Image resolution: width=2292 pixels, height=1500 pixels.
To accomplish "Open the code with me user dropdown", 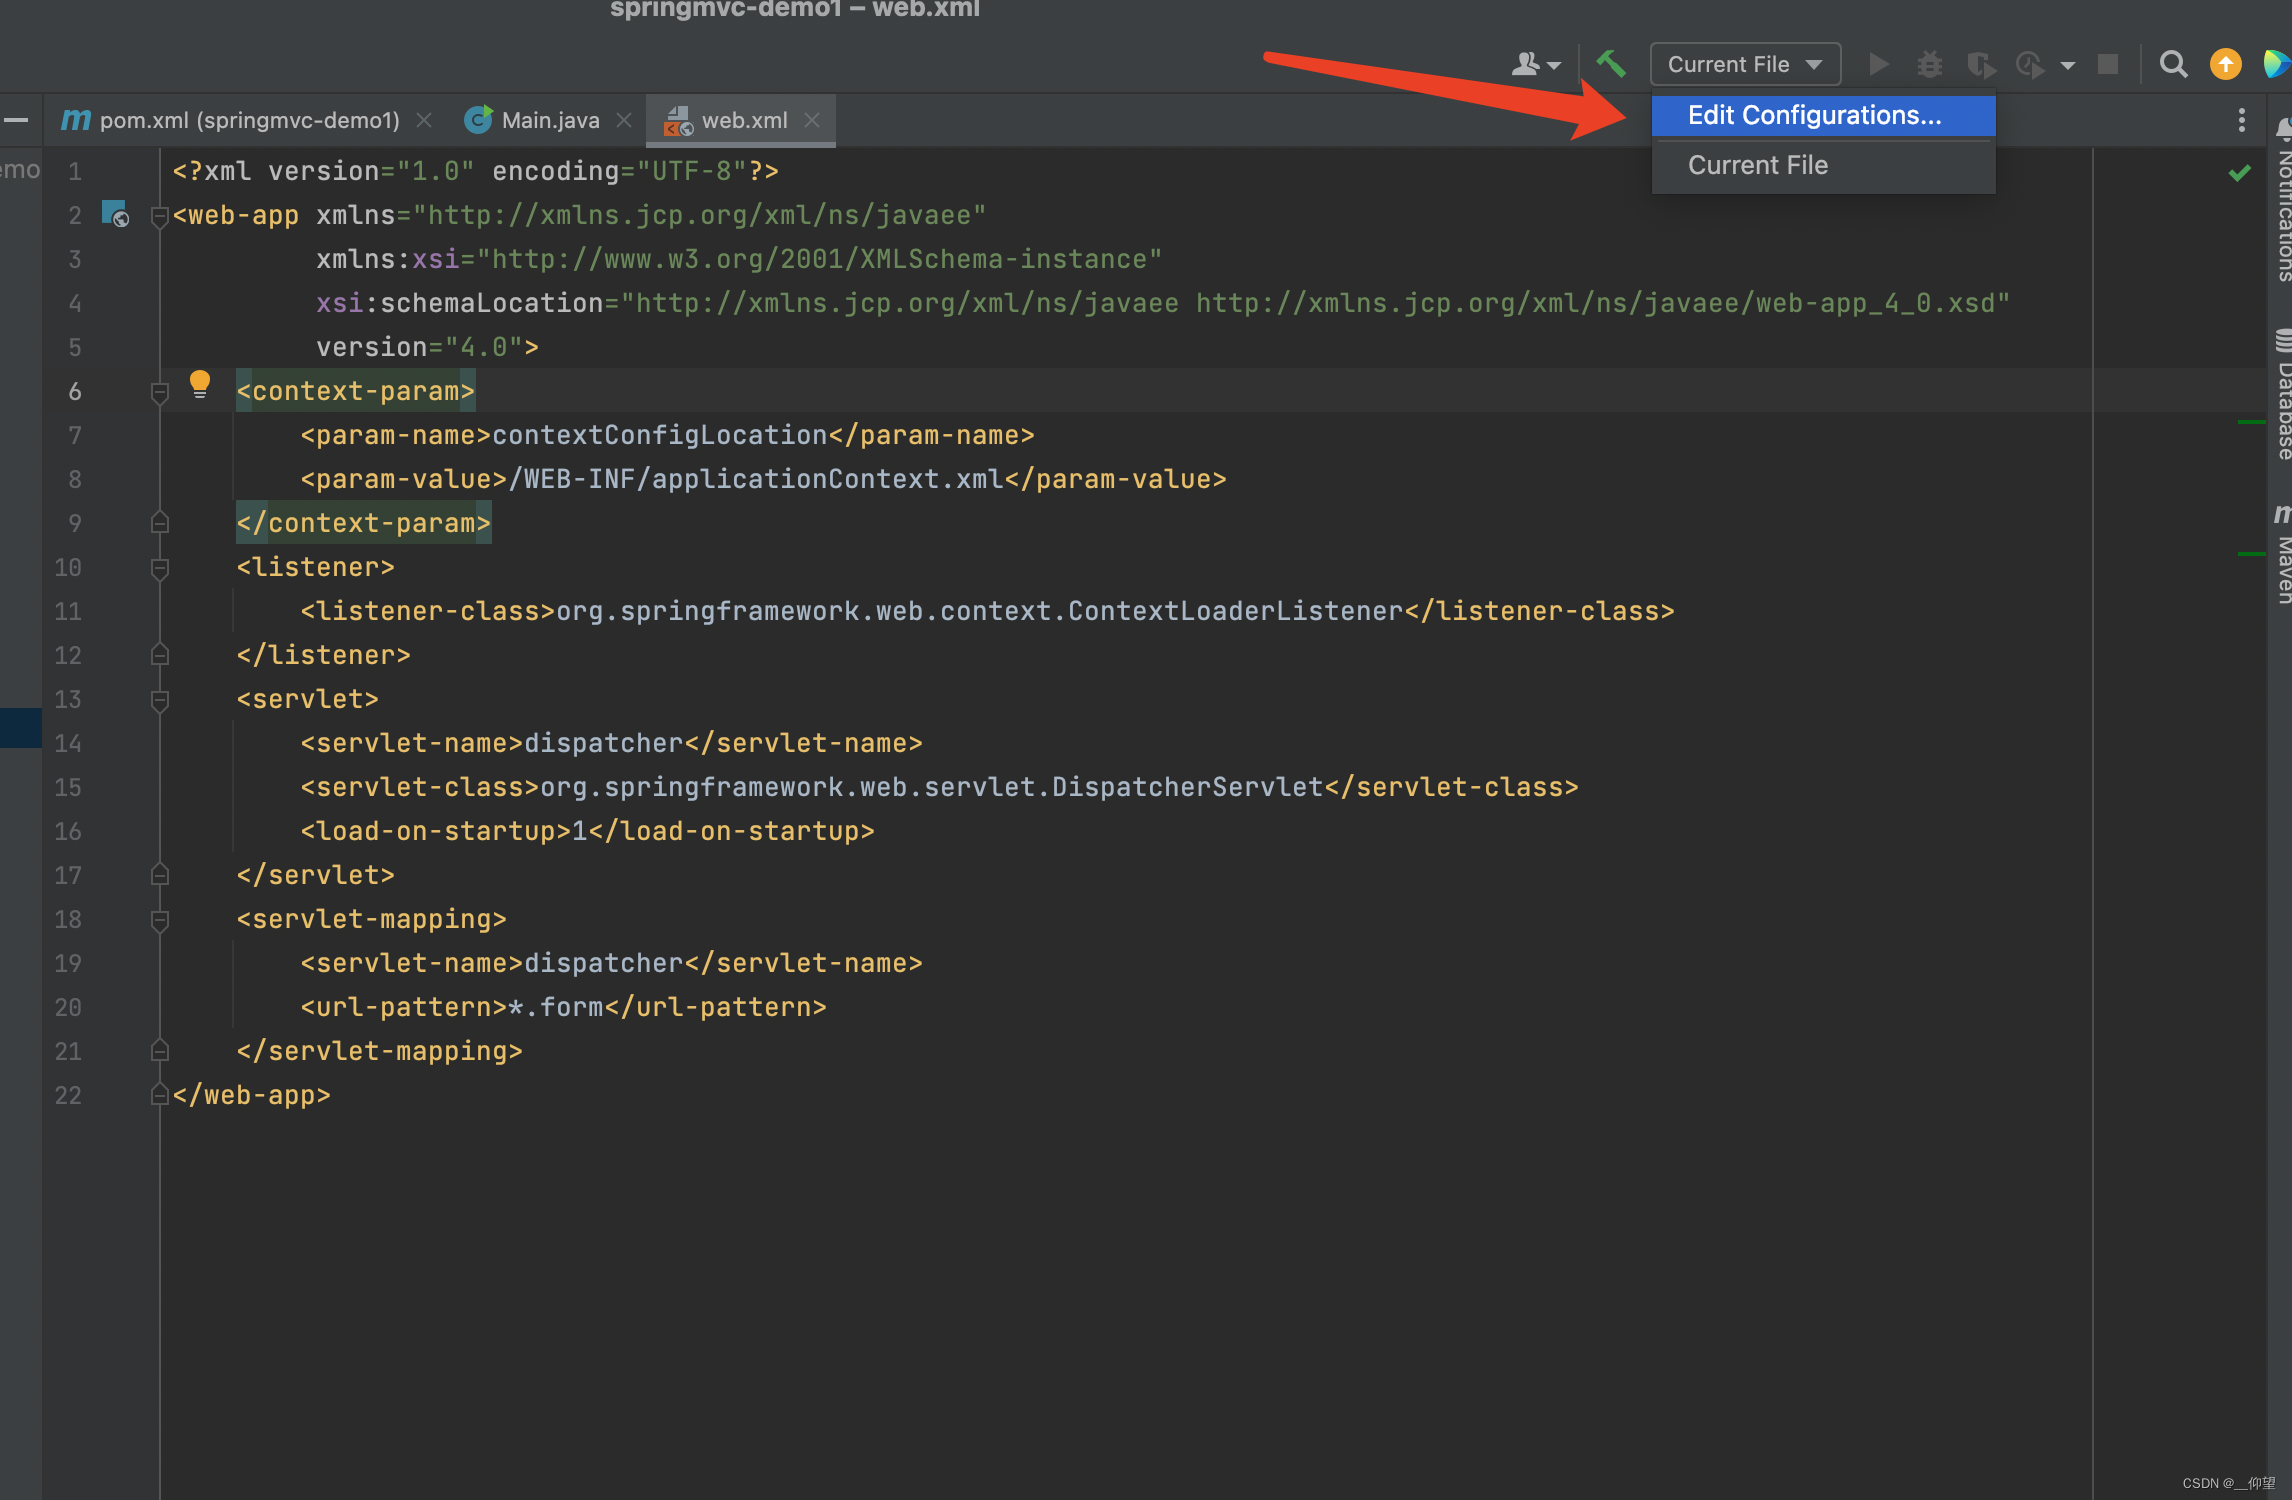I will pyautogui.click(x=1535, y=64).
